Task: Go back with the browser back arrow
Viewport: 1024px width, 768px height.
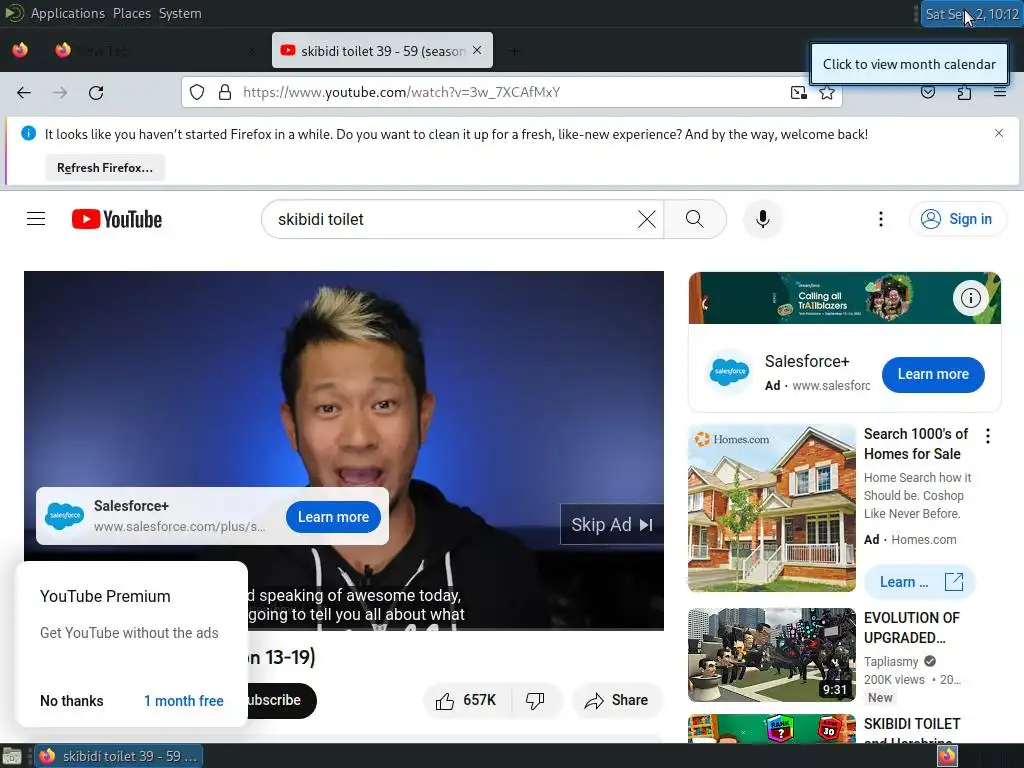Action: click(x=24, y=93)
